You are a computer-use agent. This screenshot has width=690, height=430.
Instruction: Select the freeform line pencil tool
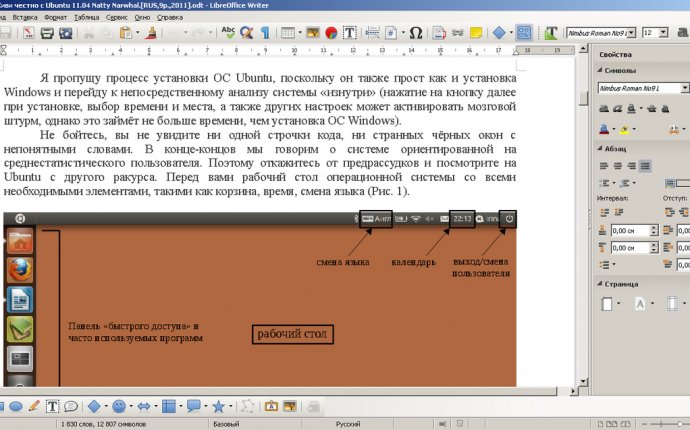tap(34, 406)
